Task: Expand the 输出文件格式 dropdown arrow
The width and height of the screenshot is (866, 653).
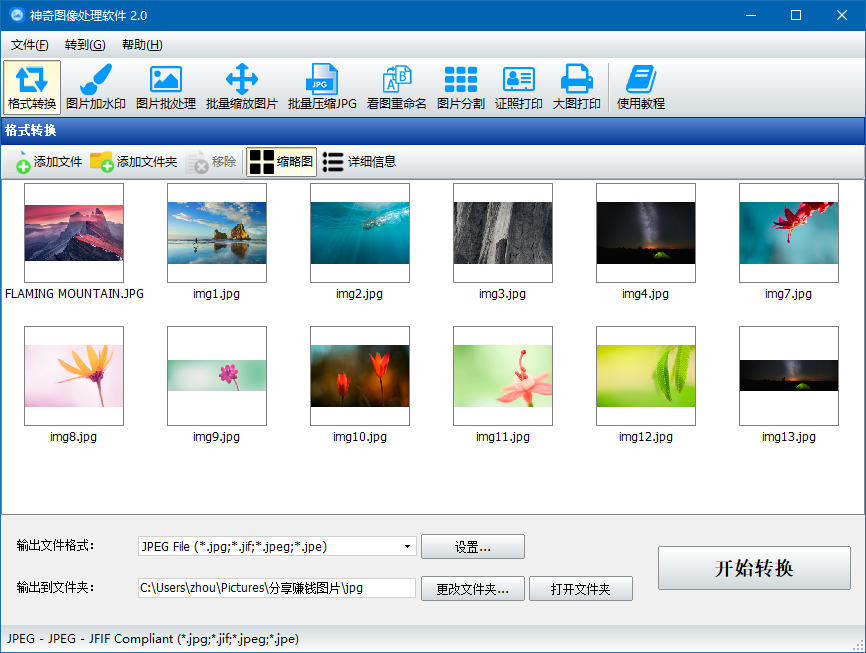Action: pos(407,546)
